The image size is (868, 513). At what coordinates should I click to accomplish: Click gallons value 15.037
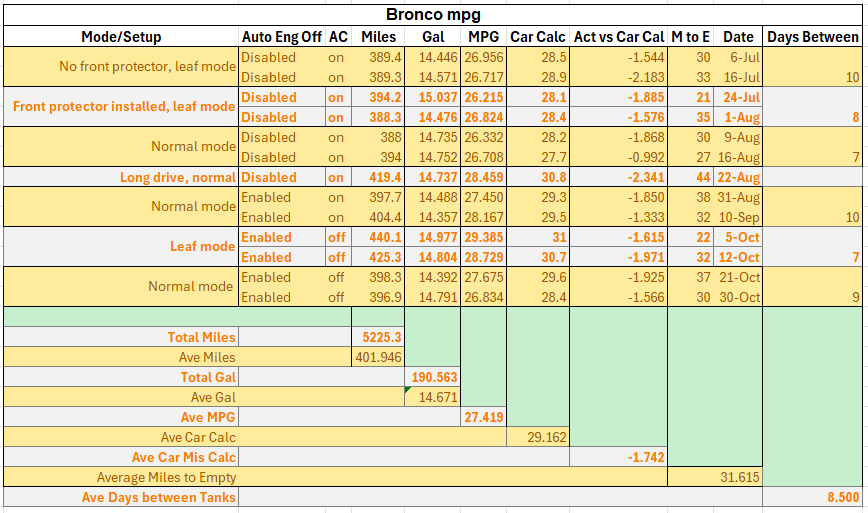(x=432, y=97)
